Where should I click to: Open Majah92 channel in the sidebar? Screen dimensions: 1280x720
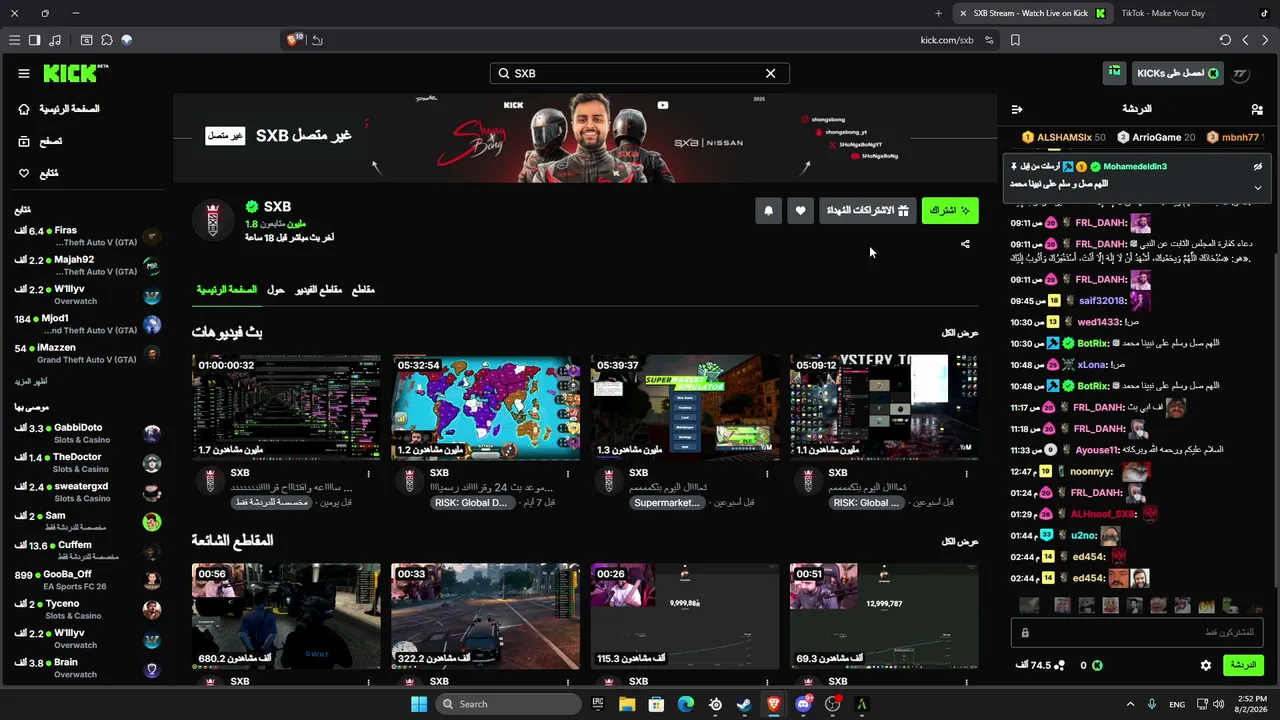(88, 266)
